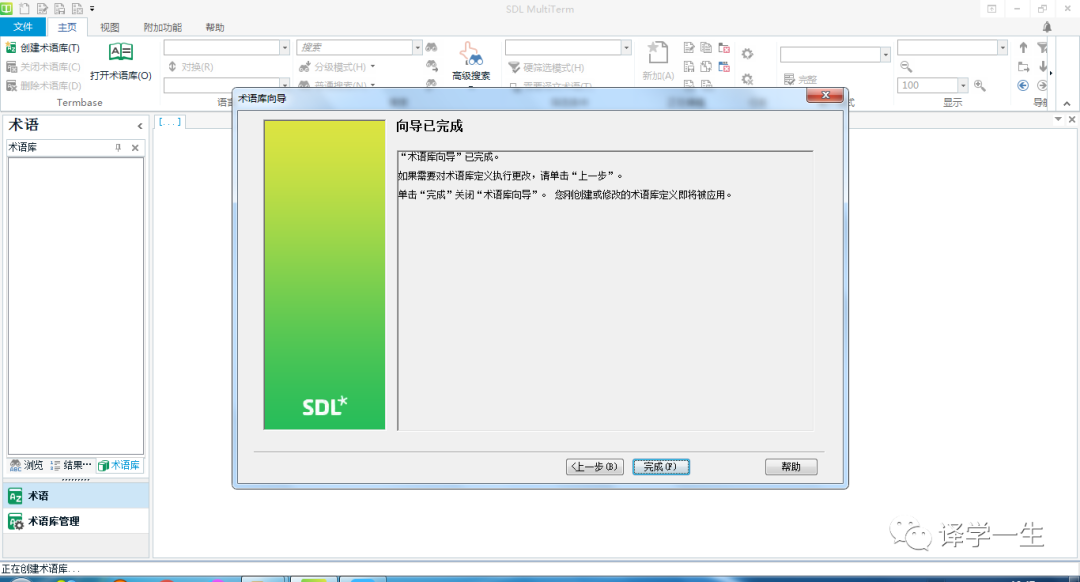The height and width of the screenshot is (582, 1080).
Task: Collapse the 术语 side panel chevron
Action: pos(140,126)
